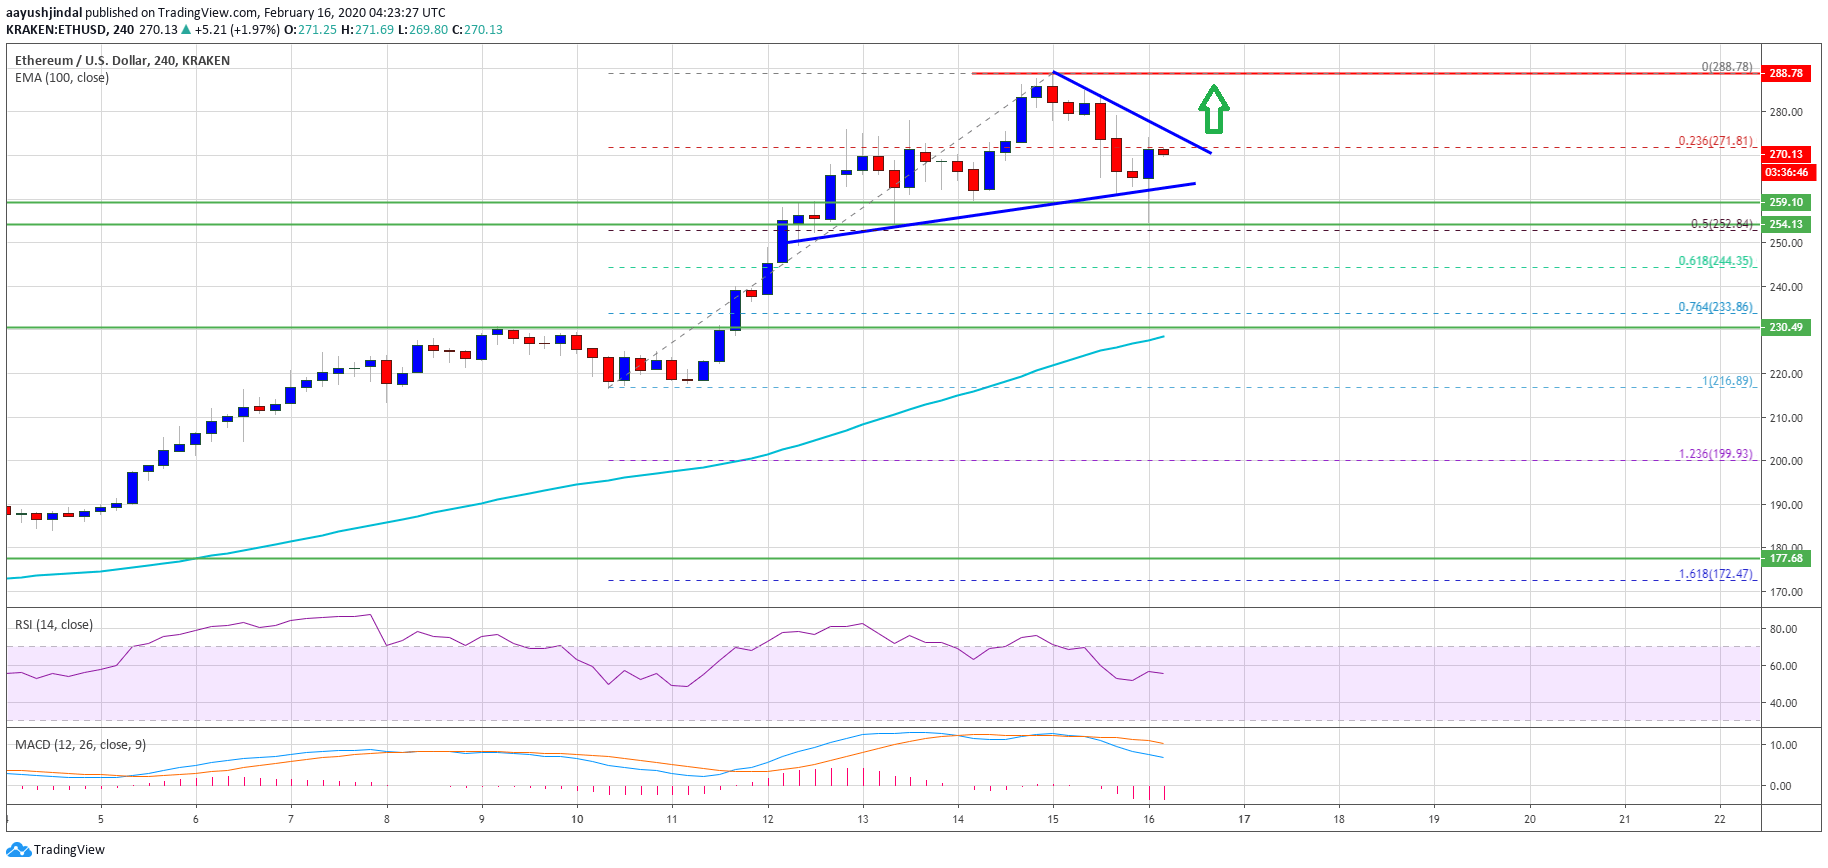Click date 20 on the time axis
The width and height of the screenshot is (1828, 868).
(1530, 819)
